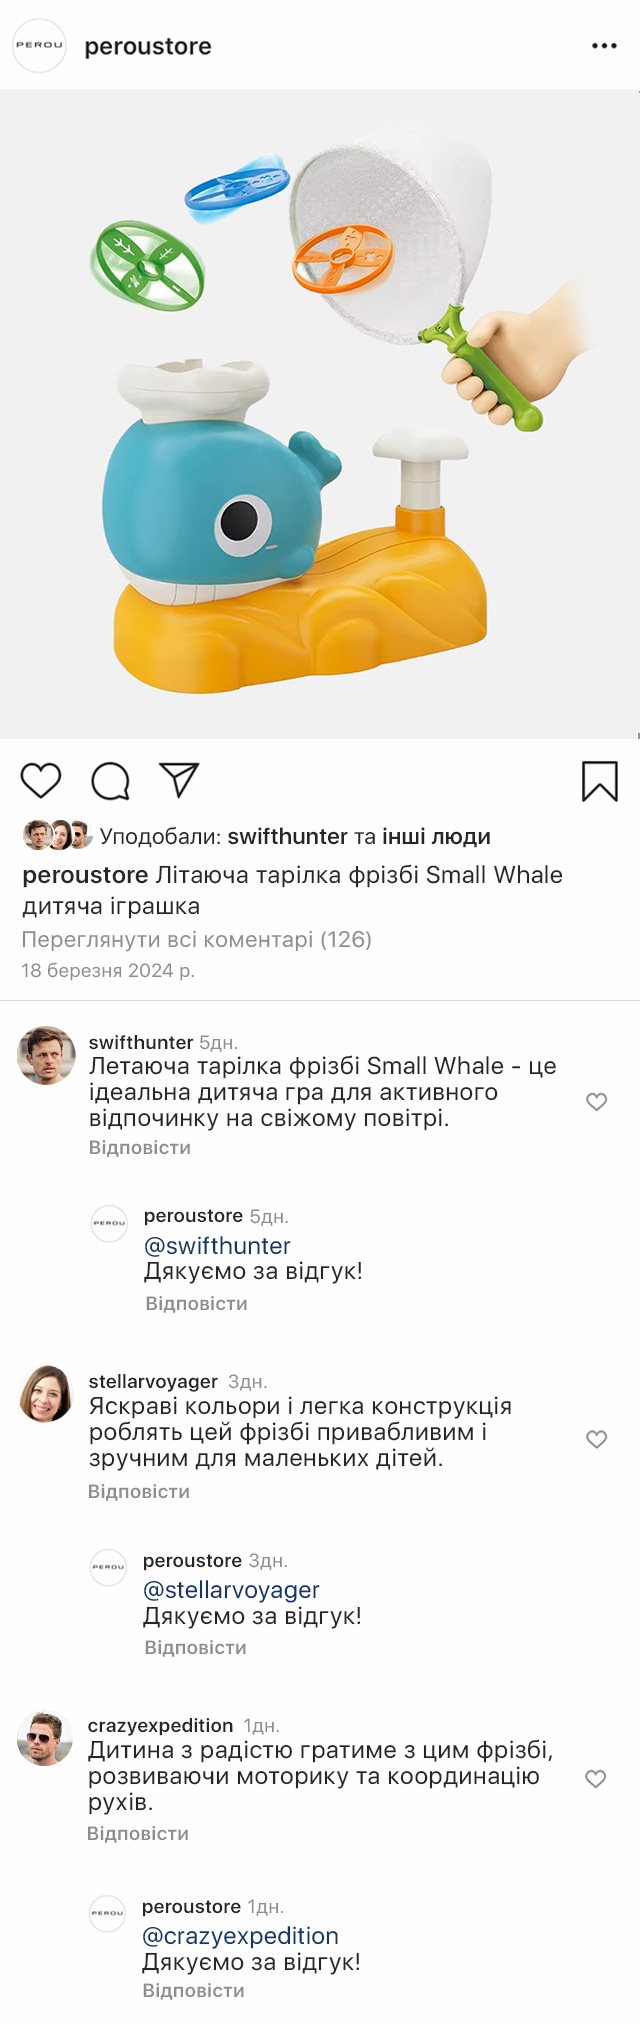
Task: Like stellarvoyager's comment
Action: (x=596, y=1439)
